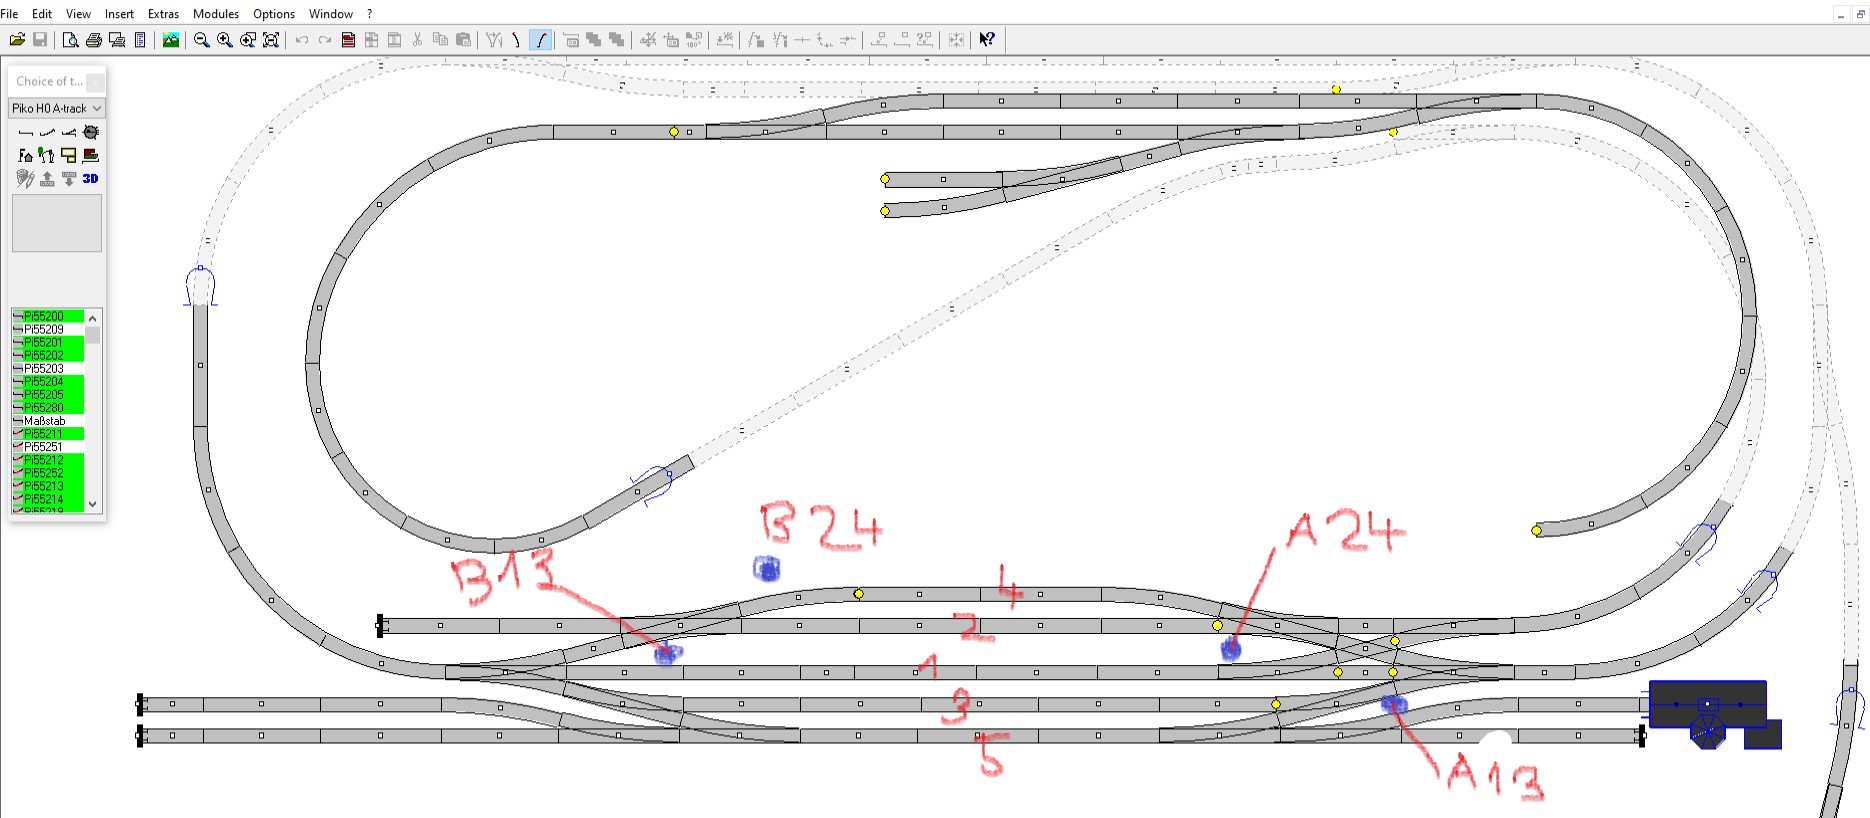1870x818 pixels.
Task: Open the Insert menu
Action: click(x=119, y=14)
